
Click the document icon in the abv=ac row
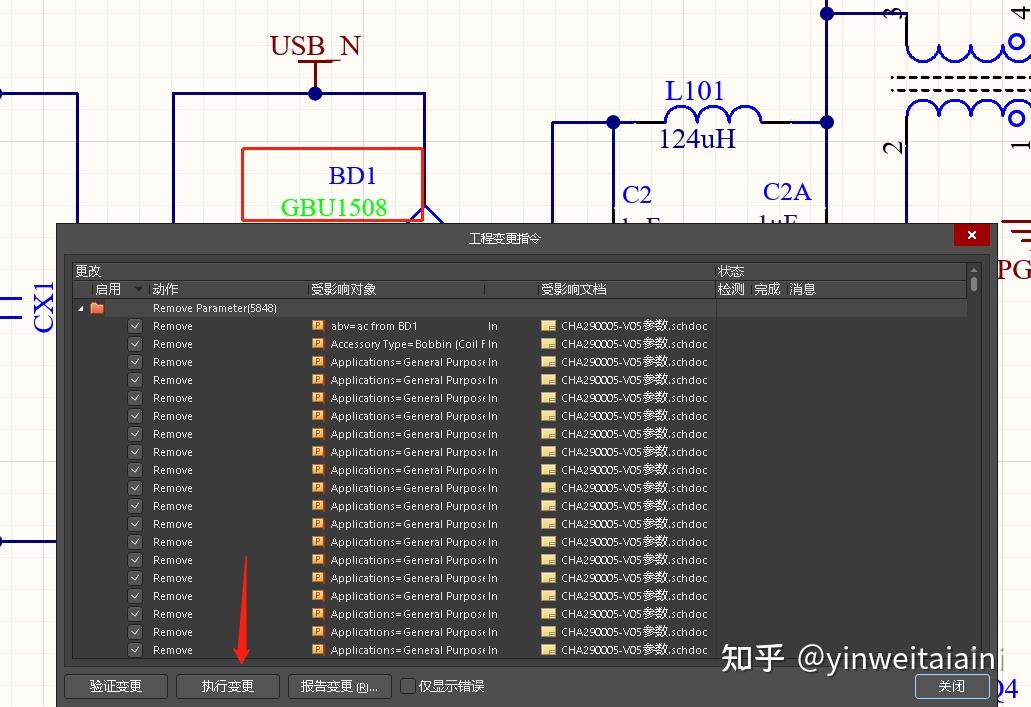pos(548,326)
